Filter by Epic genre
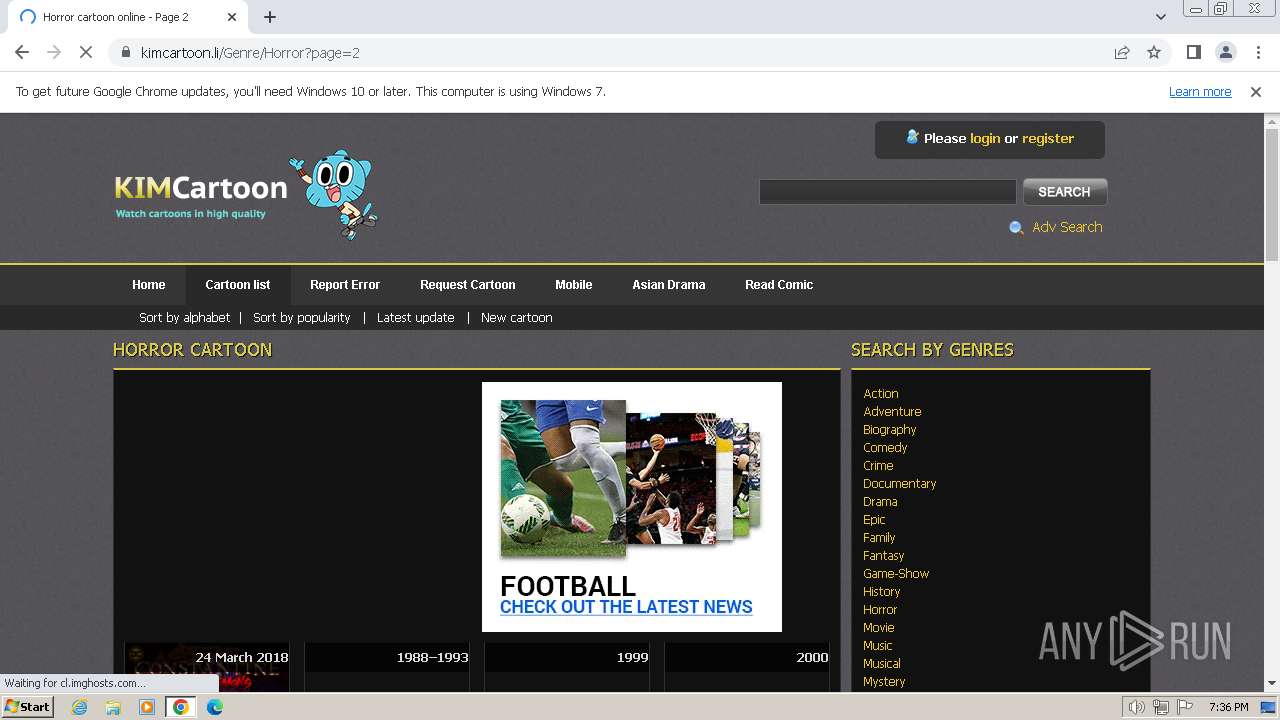 [x=875, y=520]
